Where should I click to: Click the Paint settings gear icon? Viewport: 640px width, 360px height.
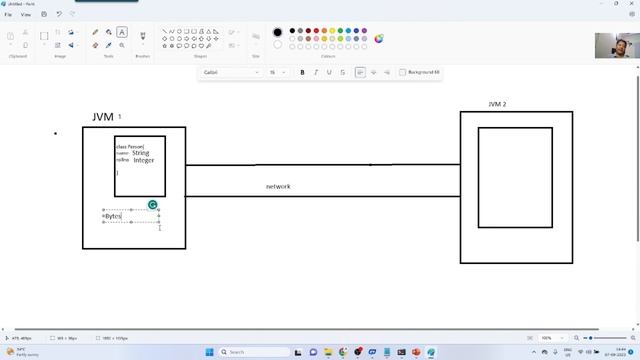tap(632, 14)
